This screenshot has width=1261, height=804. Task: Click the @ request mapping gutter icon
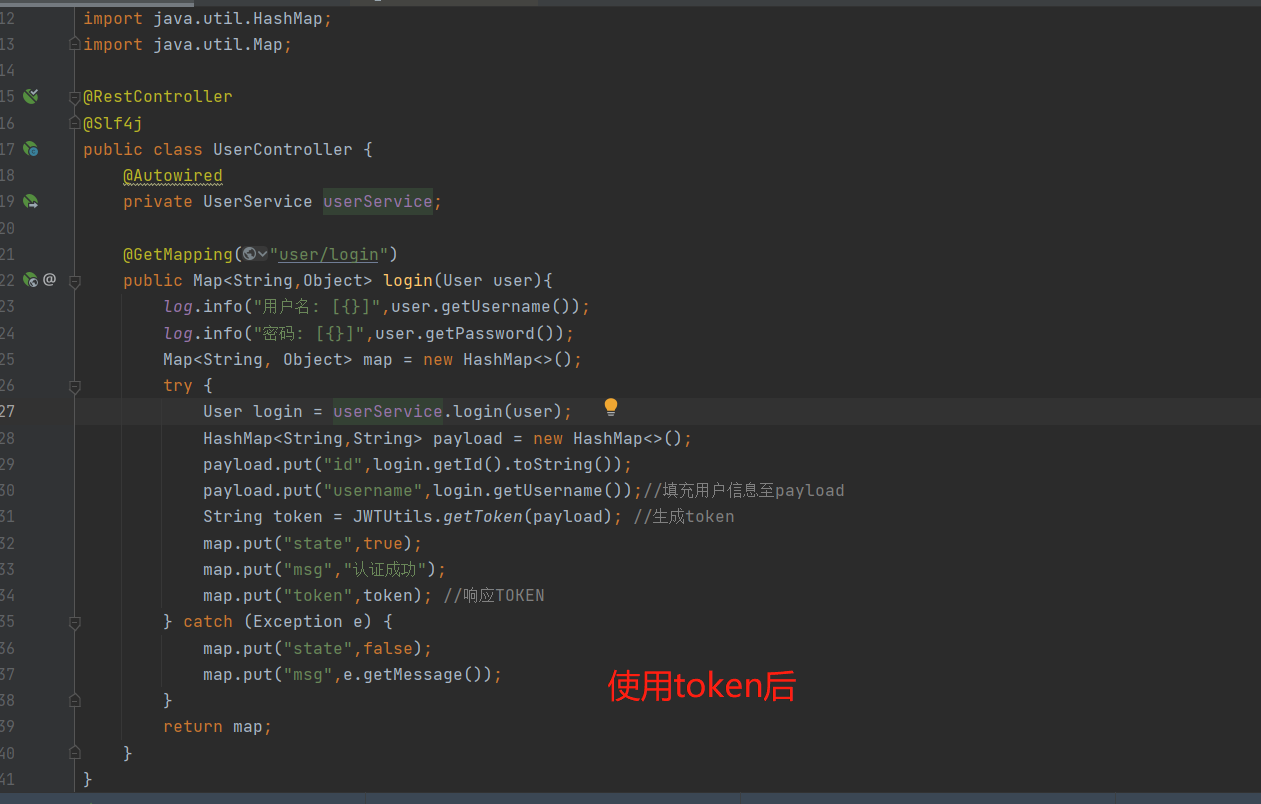click(x=50, y=280)
